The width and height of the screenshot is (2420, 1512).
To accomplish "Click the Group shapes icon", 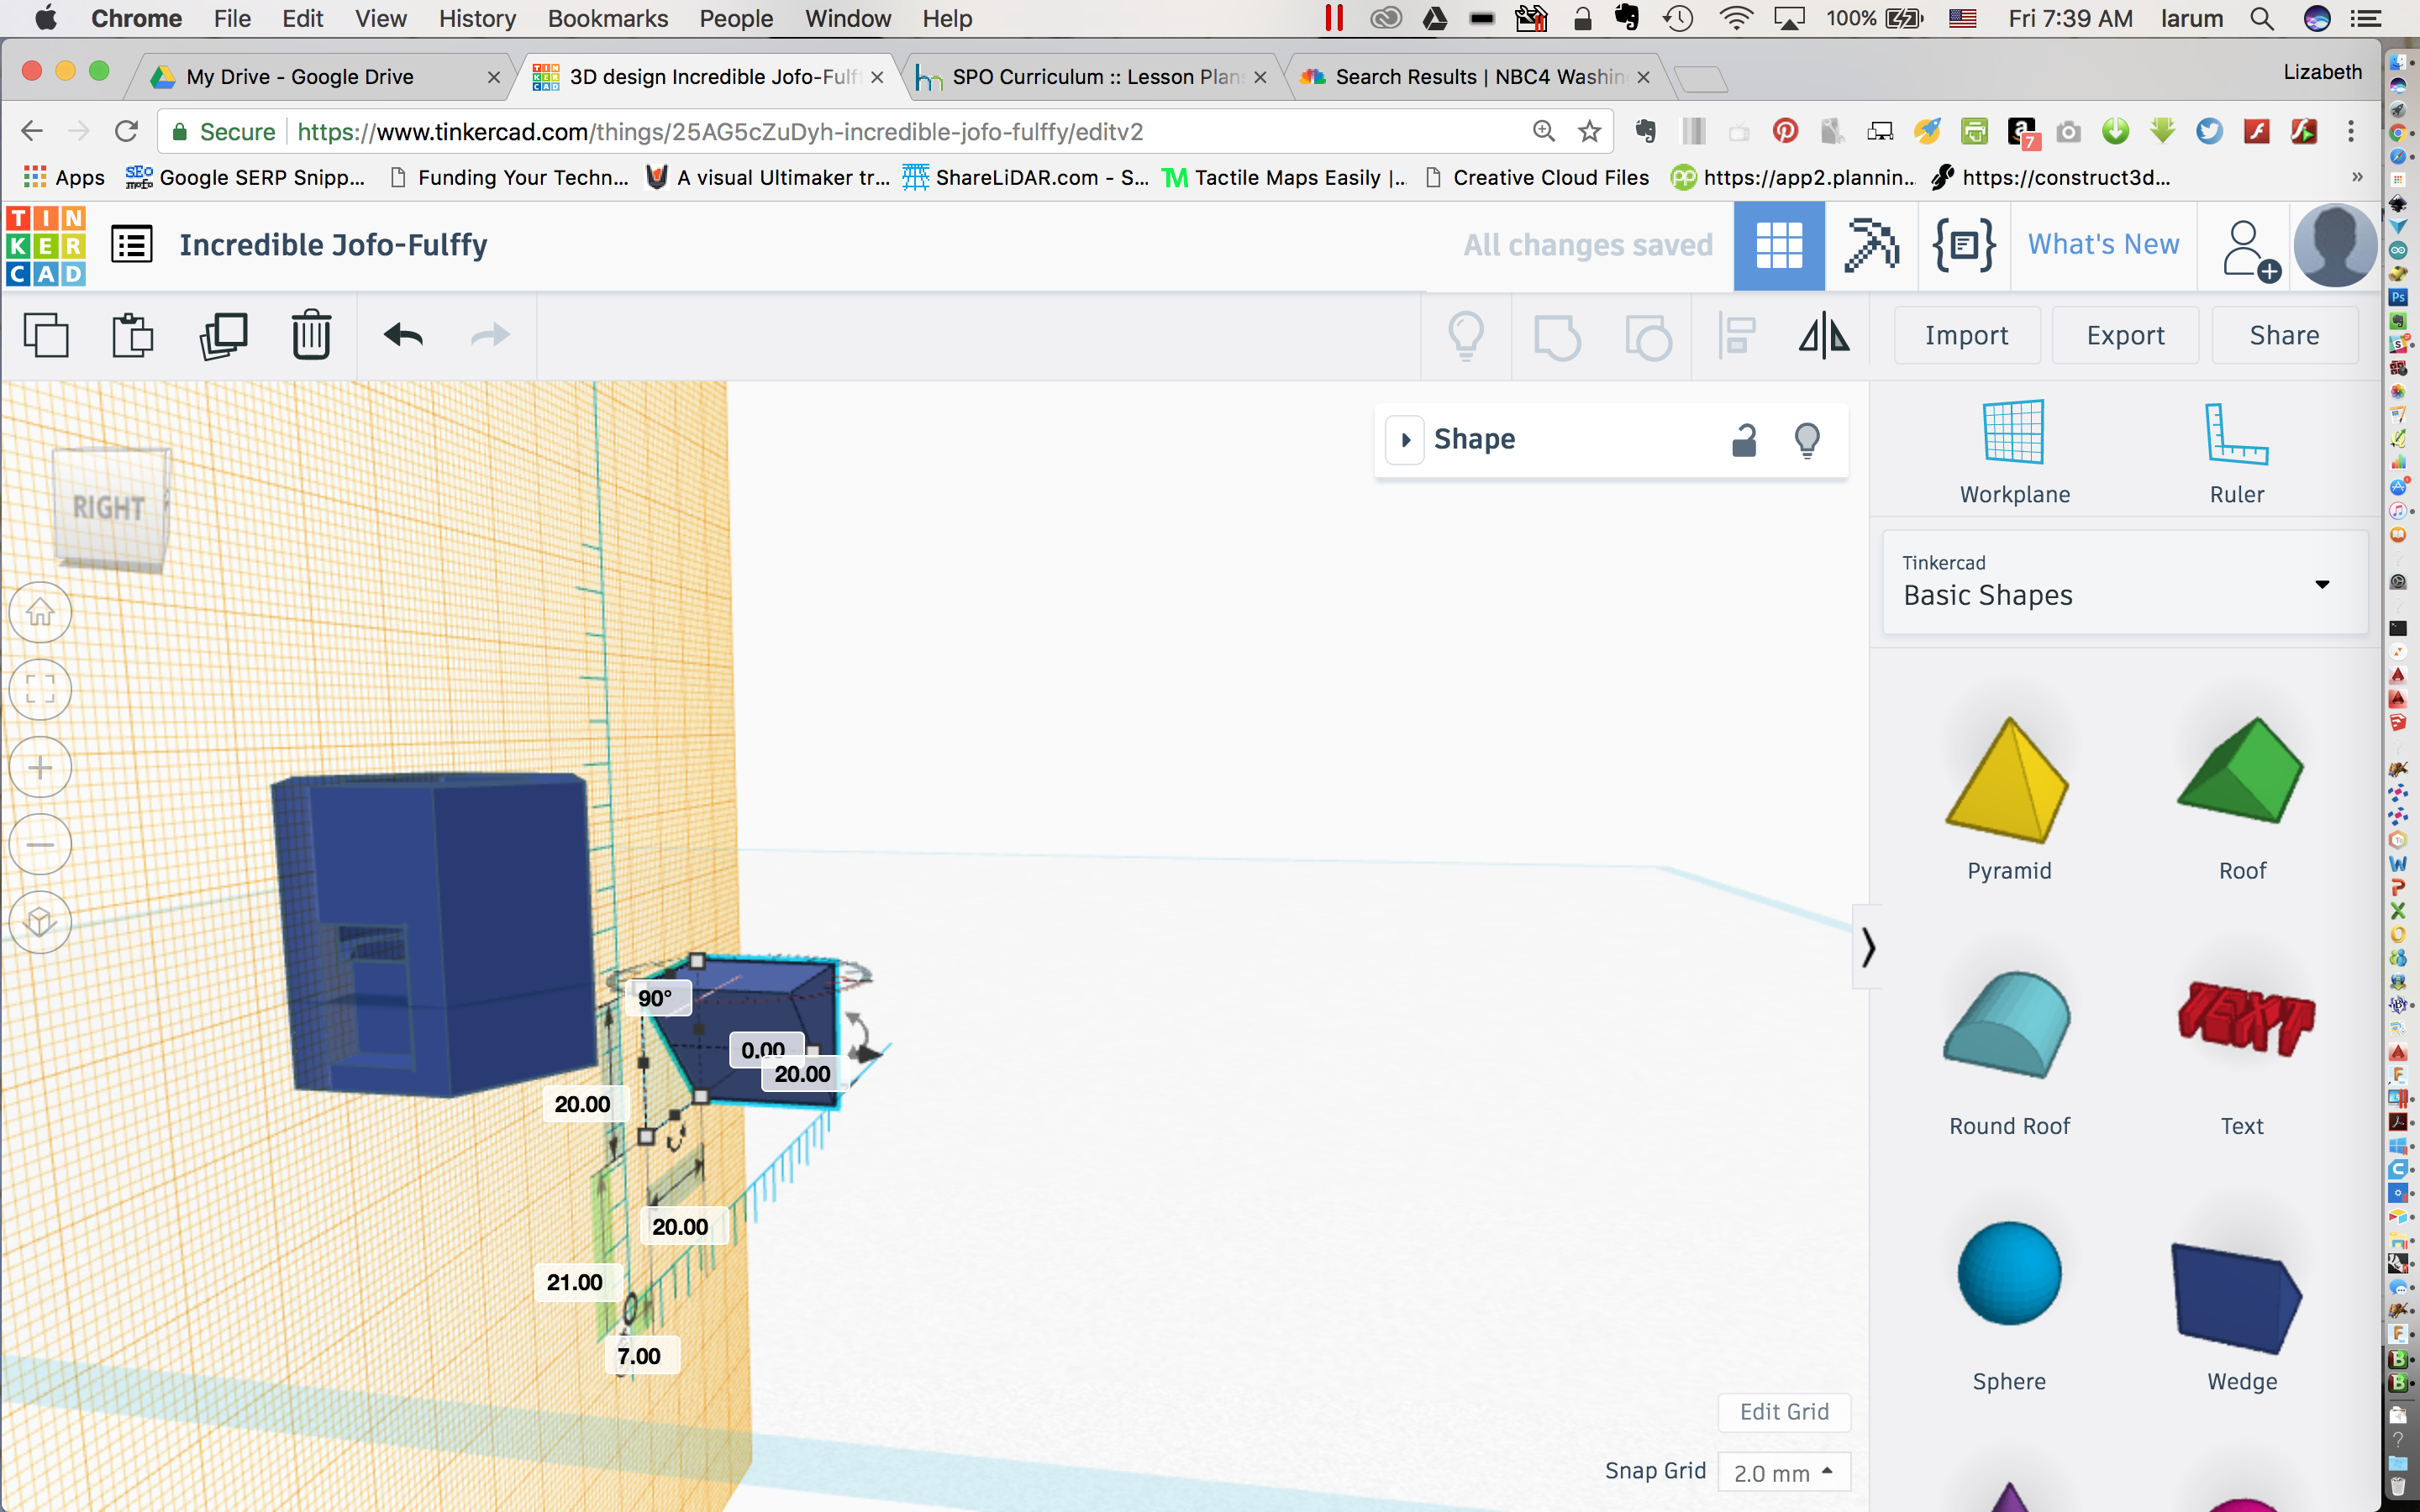I will pos(1557,336).
